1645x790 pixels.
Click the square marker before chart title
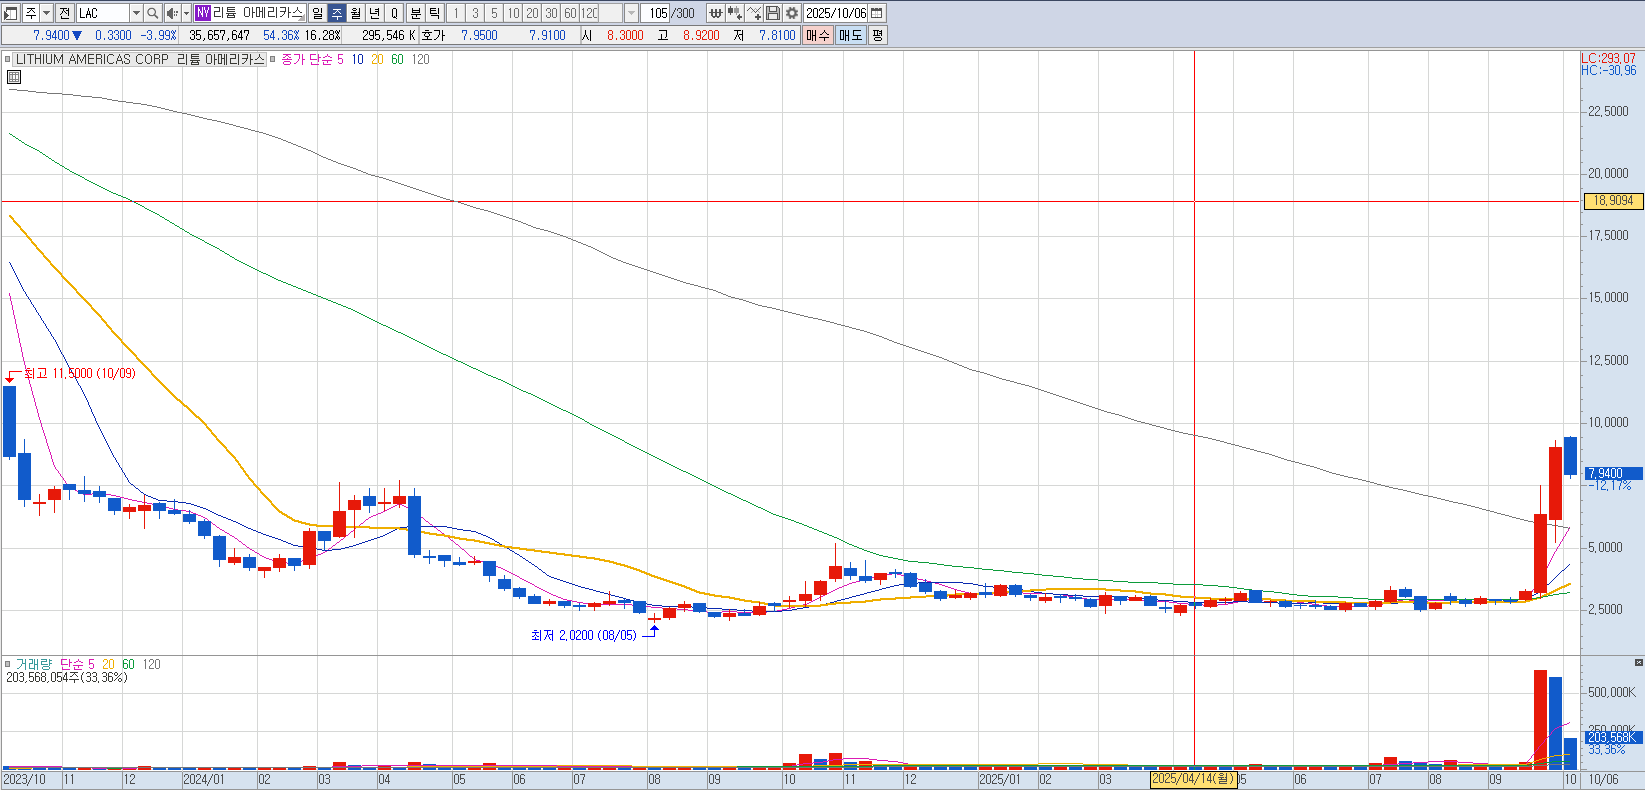pos(7,59)
